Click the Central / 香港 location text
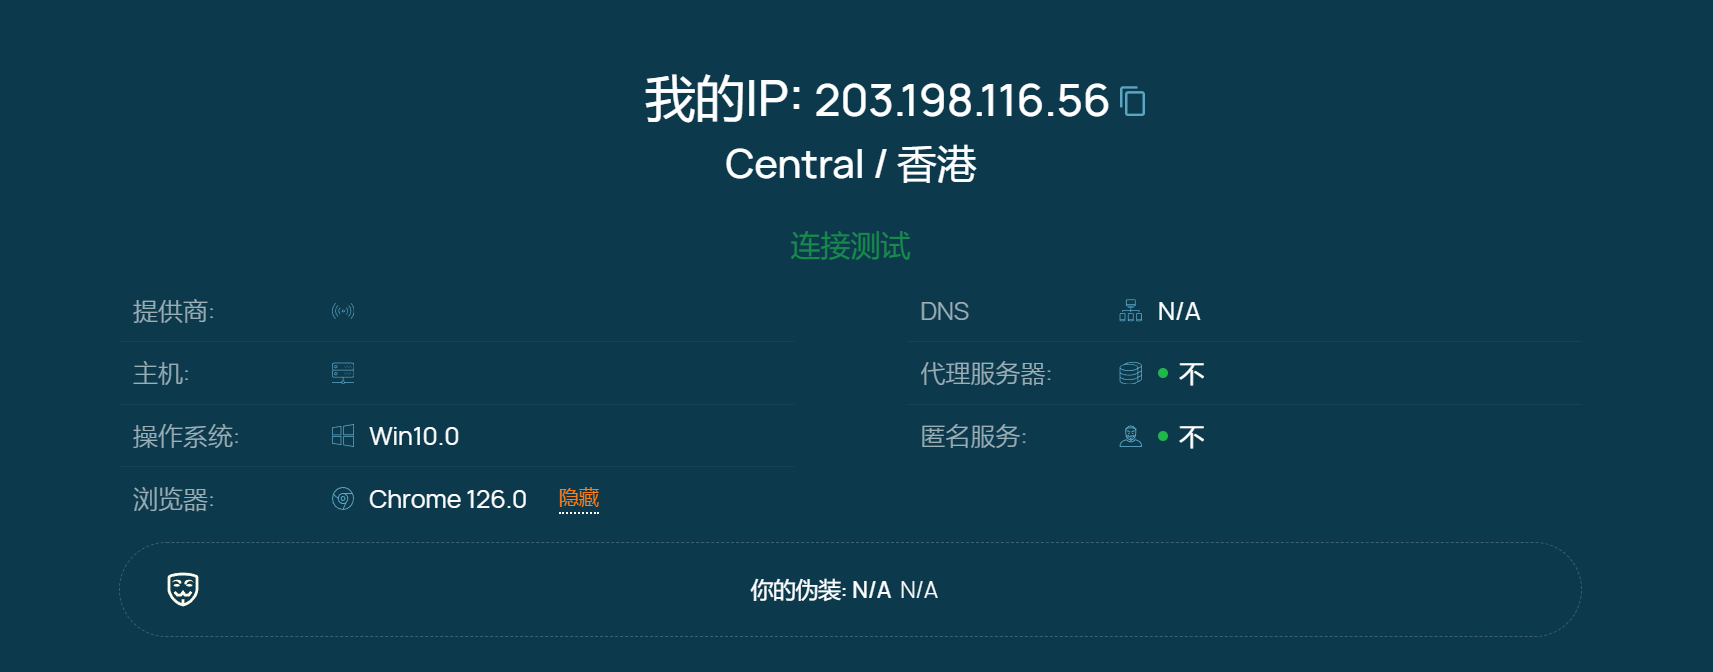This screenshot has width=1713, height=672. (850, 164)
